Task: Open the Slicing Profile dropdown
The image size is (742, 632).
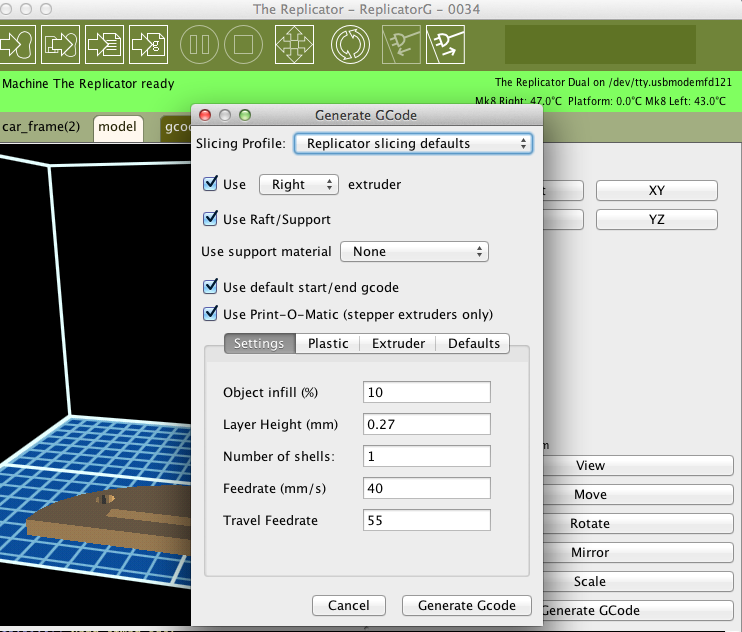Action: (413, 143)
